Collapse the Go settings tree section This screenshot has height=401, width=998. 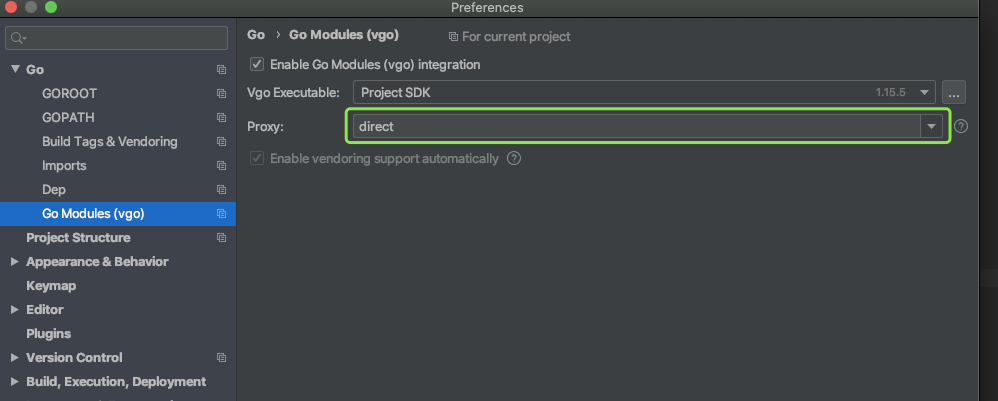[x=15, y=70]
